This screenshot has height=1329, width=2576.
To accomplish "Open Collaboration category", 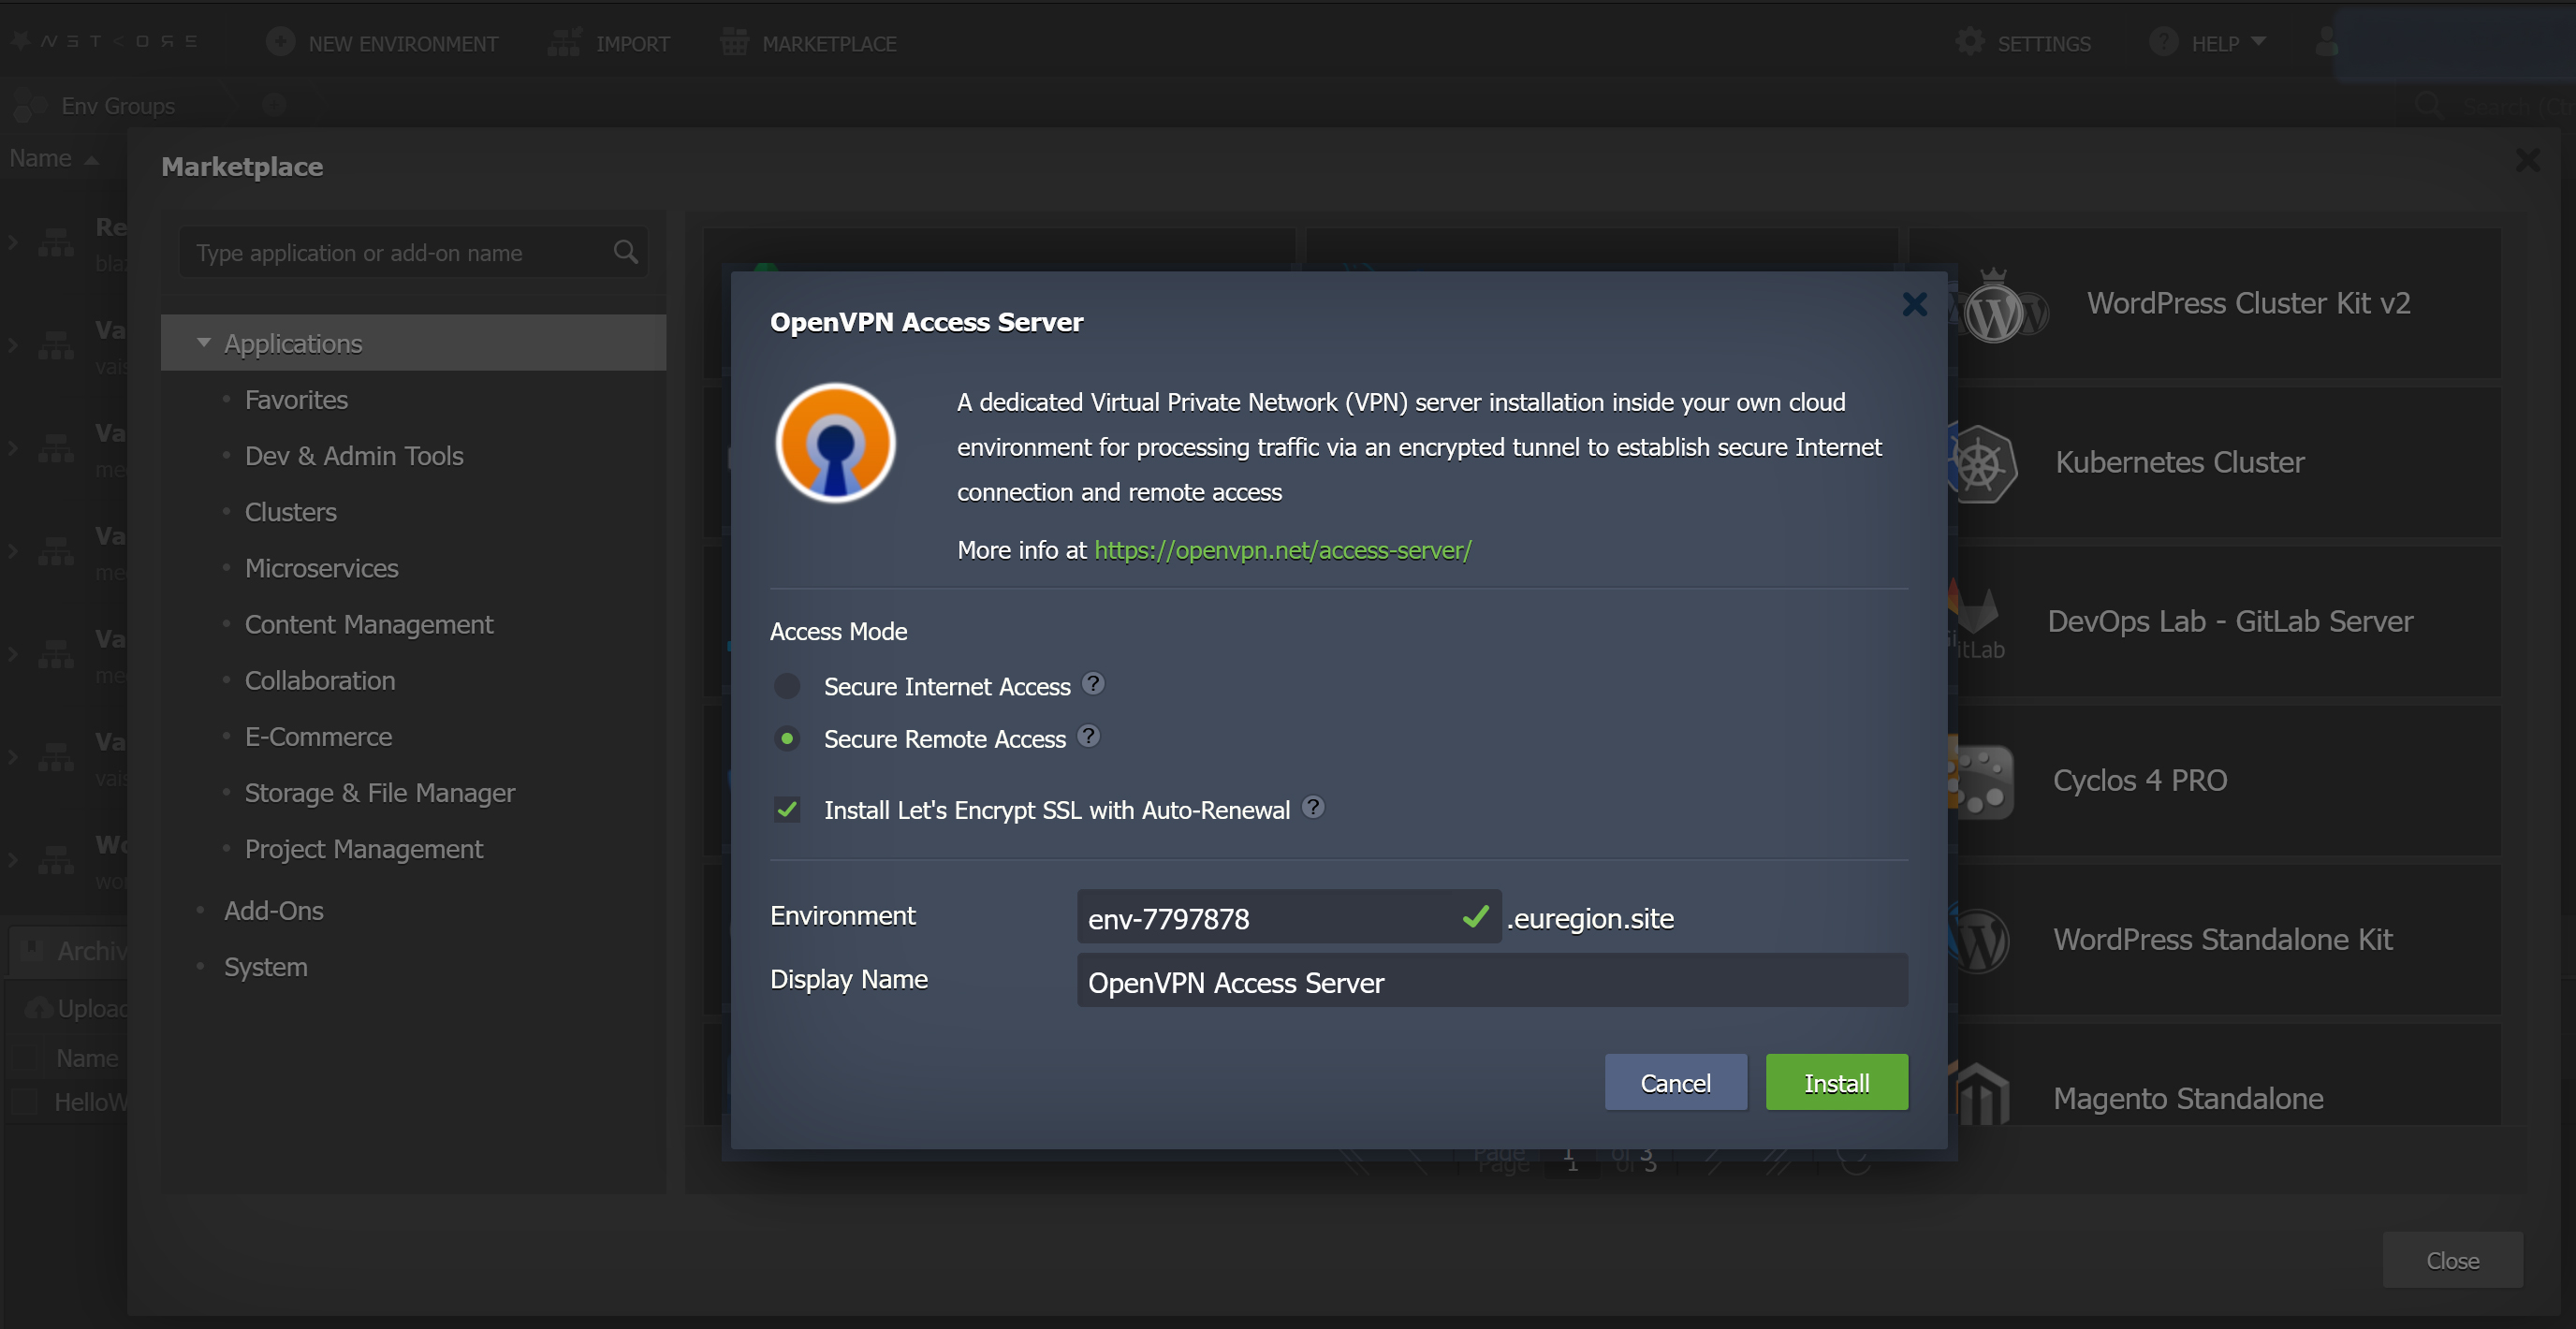I will pos(320,680).
